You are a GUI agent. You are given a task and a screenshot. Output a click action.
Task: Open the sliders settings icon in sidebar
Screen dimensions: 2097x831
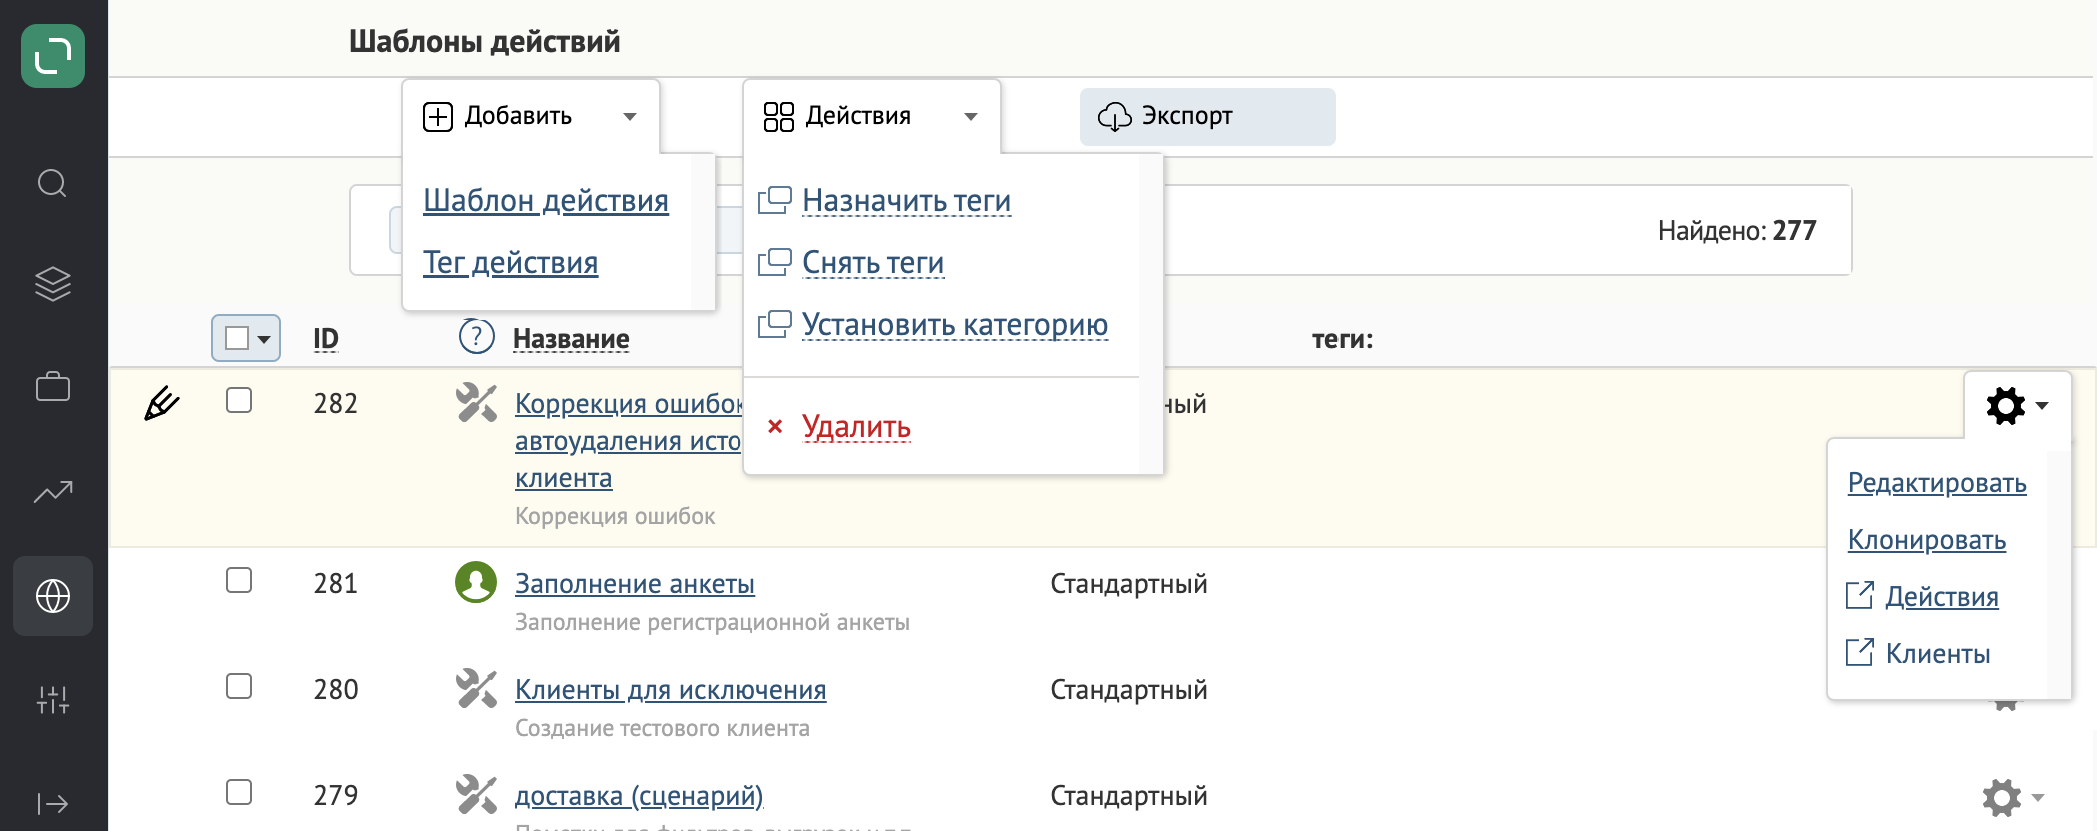pyautogui.click(x=53, y=699)
